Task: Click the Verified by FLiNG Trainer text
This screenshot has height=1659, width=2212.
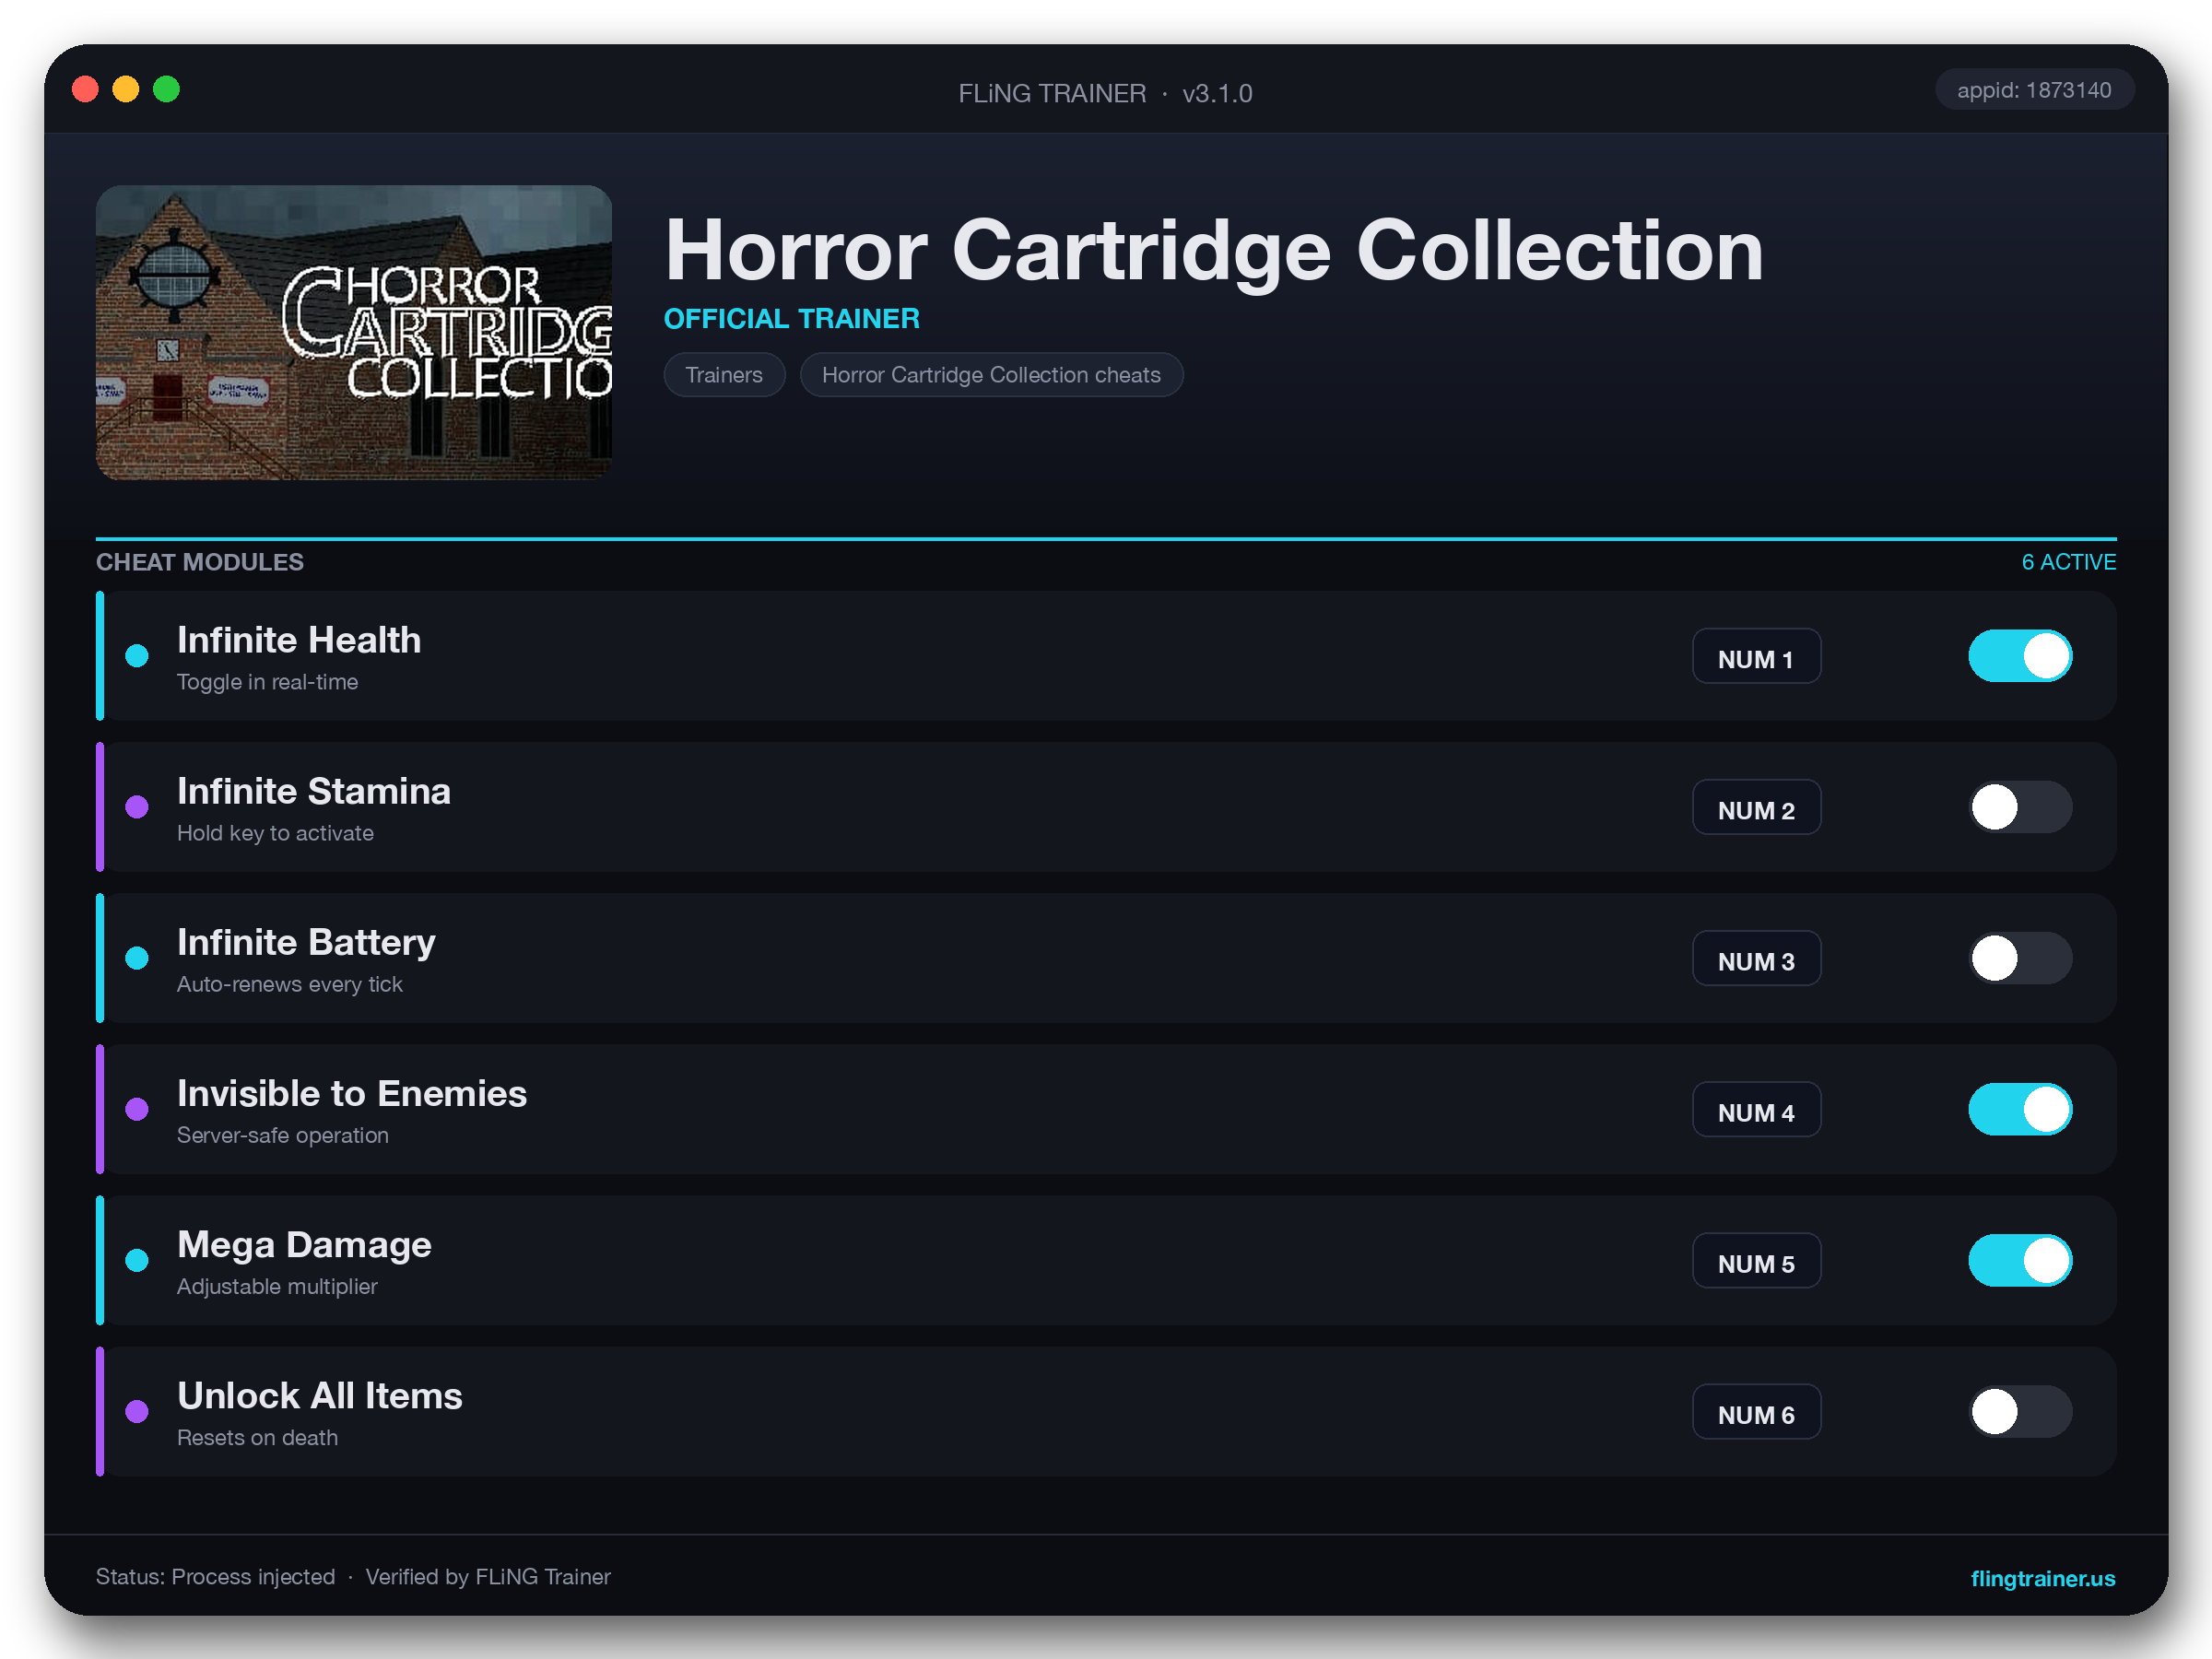Action: click(488, 1577)
